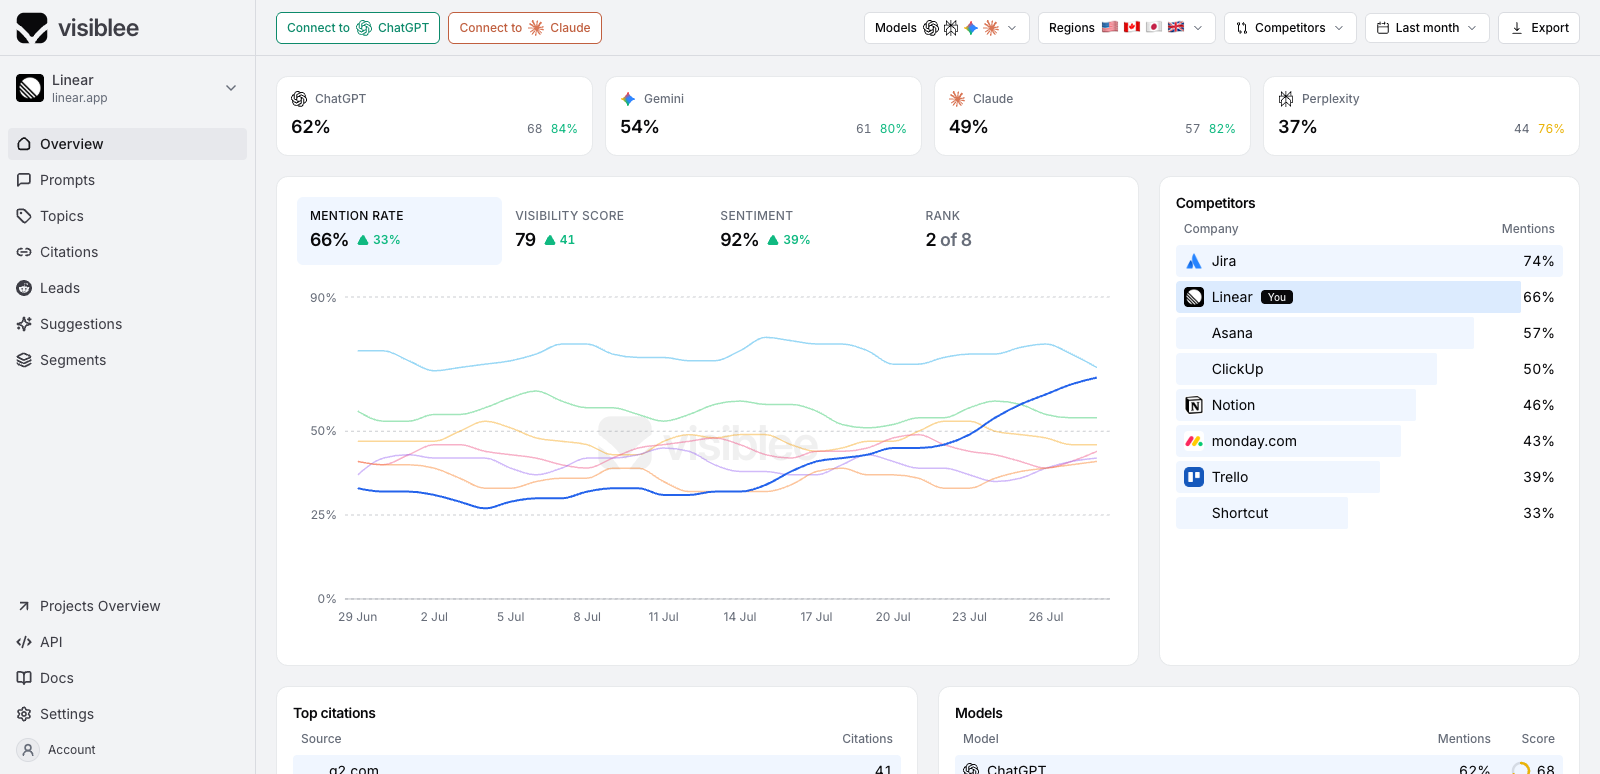The height and width of the screenshot is (774, 1600).
Task: Click the Citations link icon
Action: 24,252
